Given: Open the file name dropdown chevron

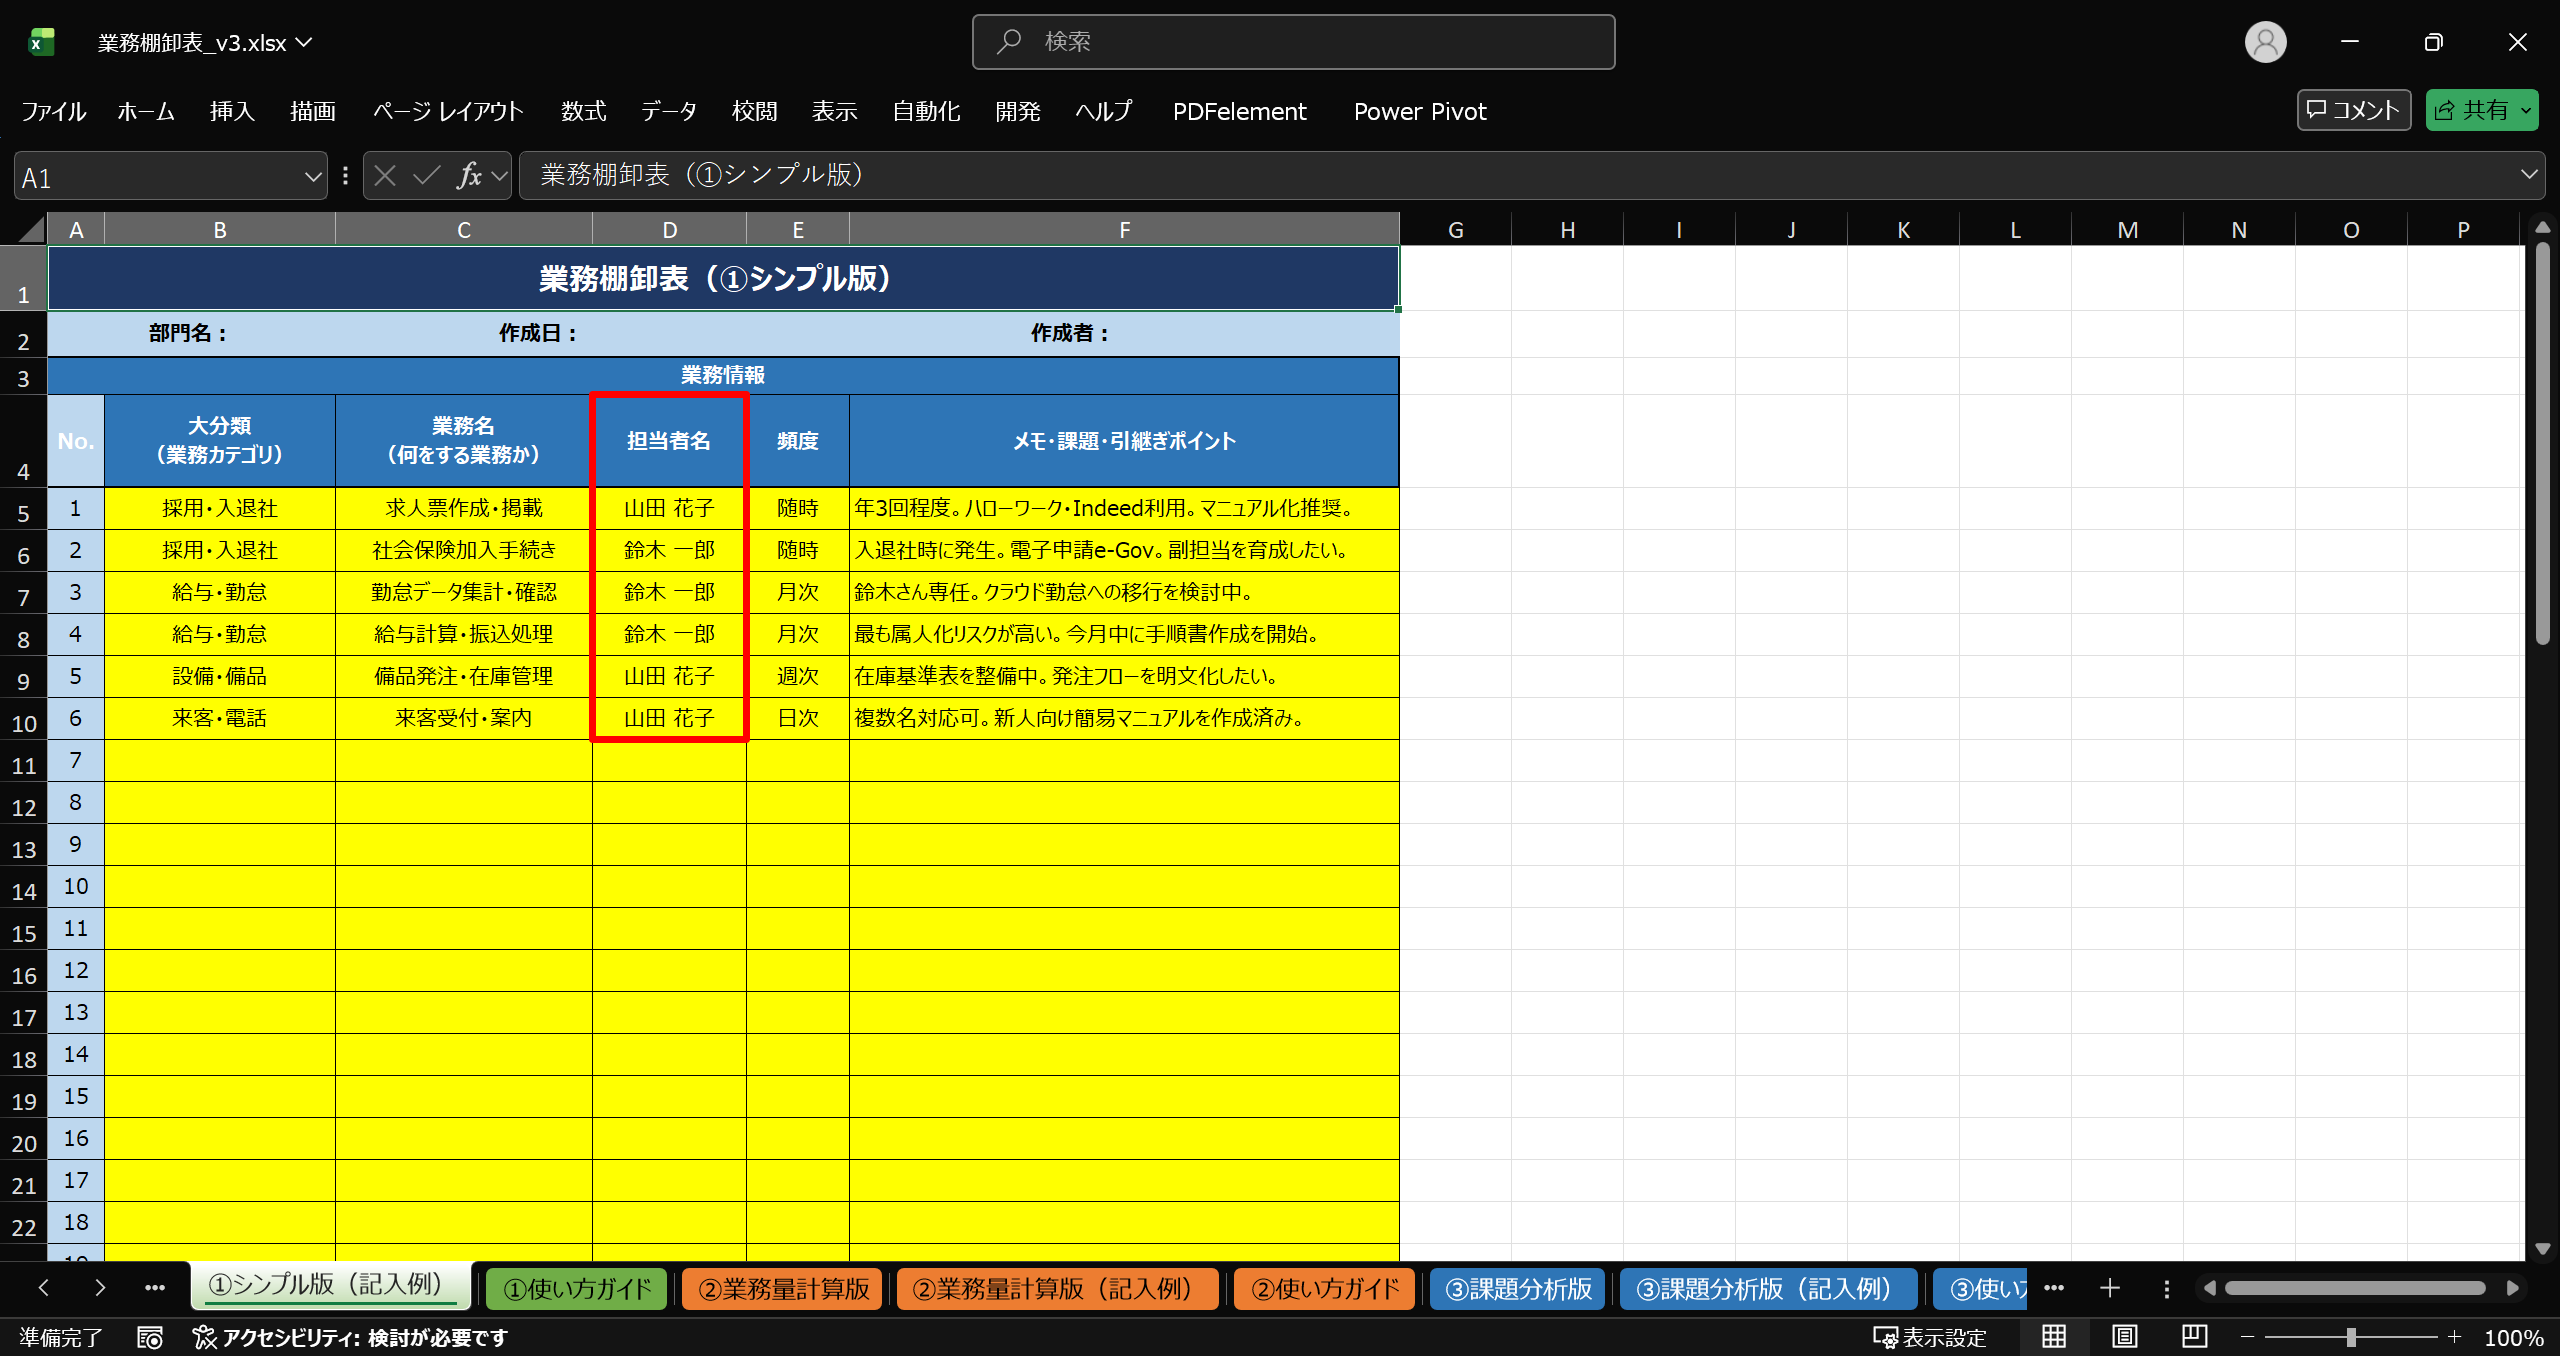Looking at the screenshot, I should tap(304, 42).
